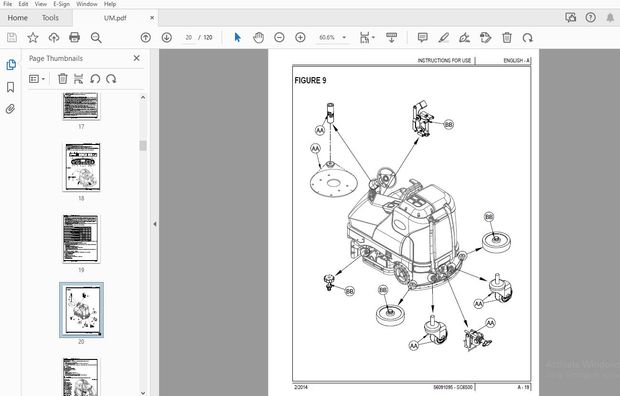The width and height of the screenshot is (620, 396).
Task: Click the upload to cloud icon
Action: 54,38
